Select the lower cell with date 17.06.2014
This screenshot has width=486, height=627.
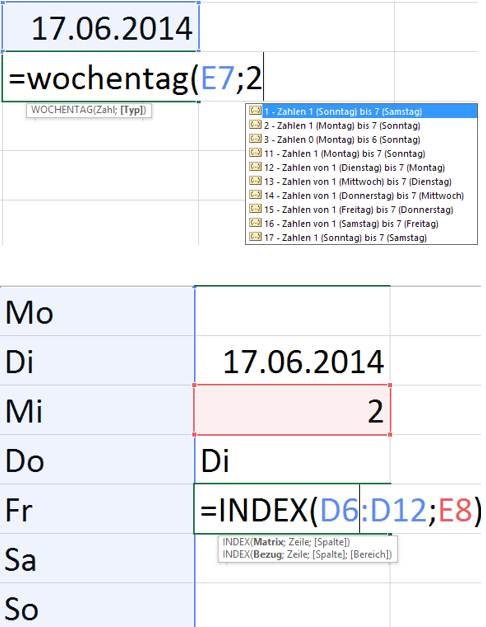[293, 361]
